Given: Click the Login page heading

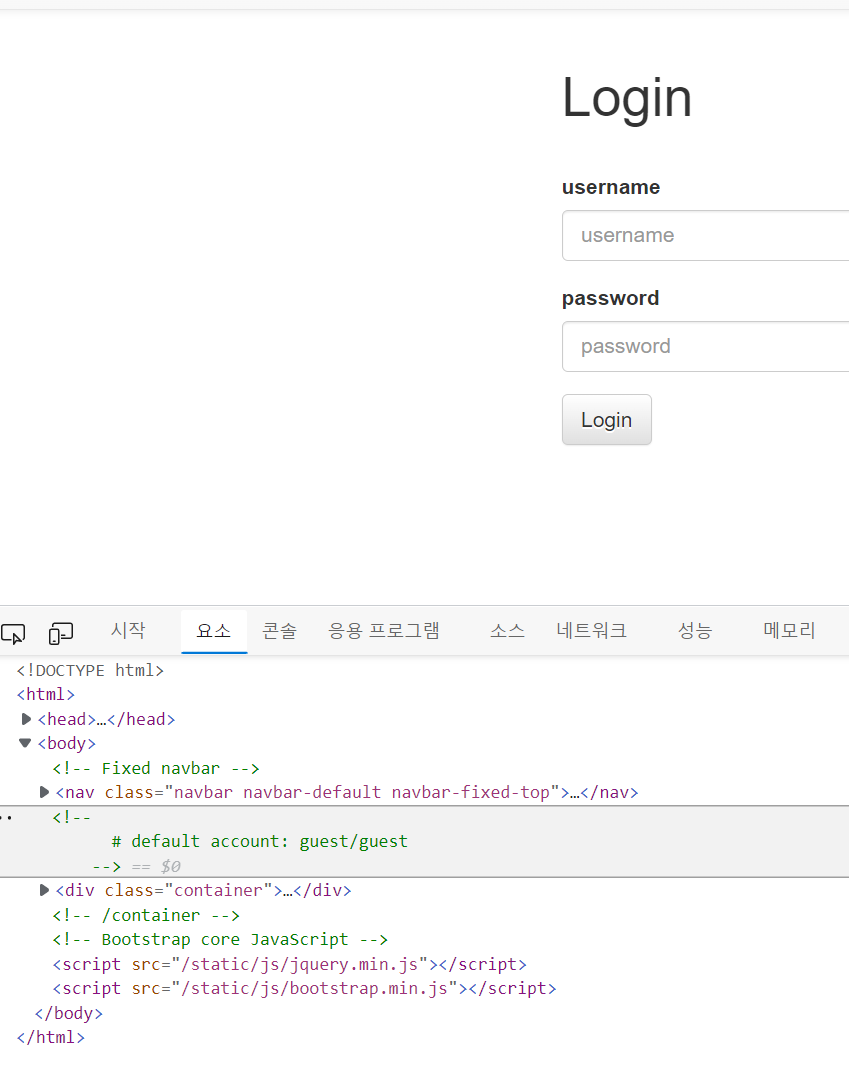Looking at the screenshot, I should pos(627,98).
